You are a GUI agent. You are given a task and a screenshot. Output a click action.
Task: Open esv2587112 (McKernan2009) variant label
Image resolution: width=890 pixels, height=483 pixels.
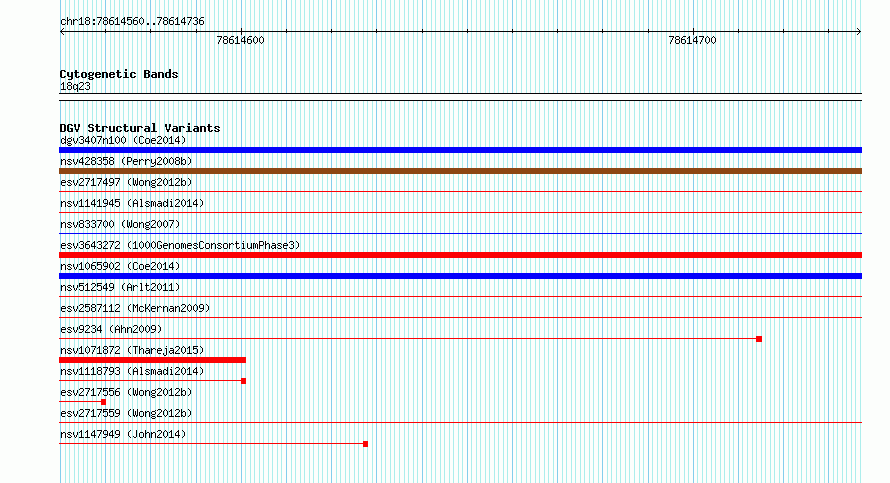[x=135, y=308]
